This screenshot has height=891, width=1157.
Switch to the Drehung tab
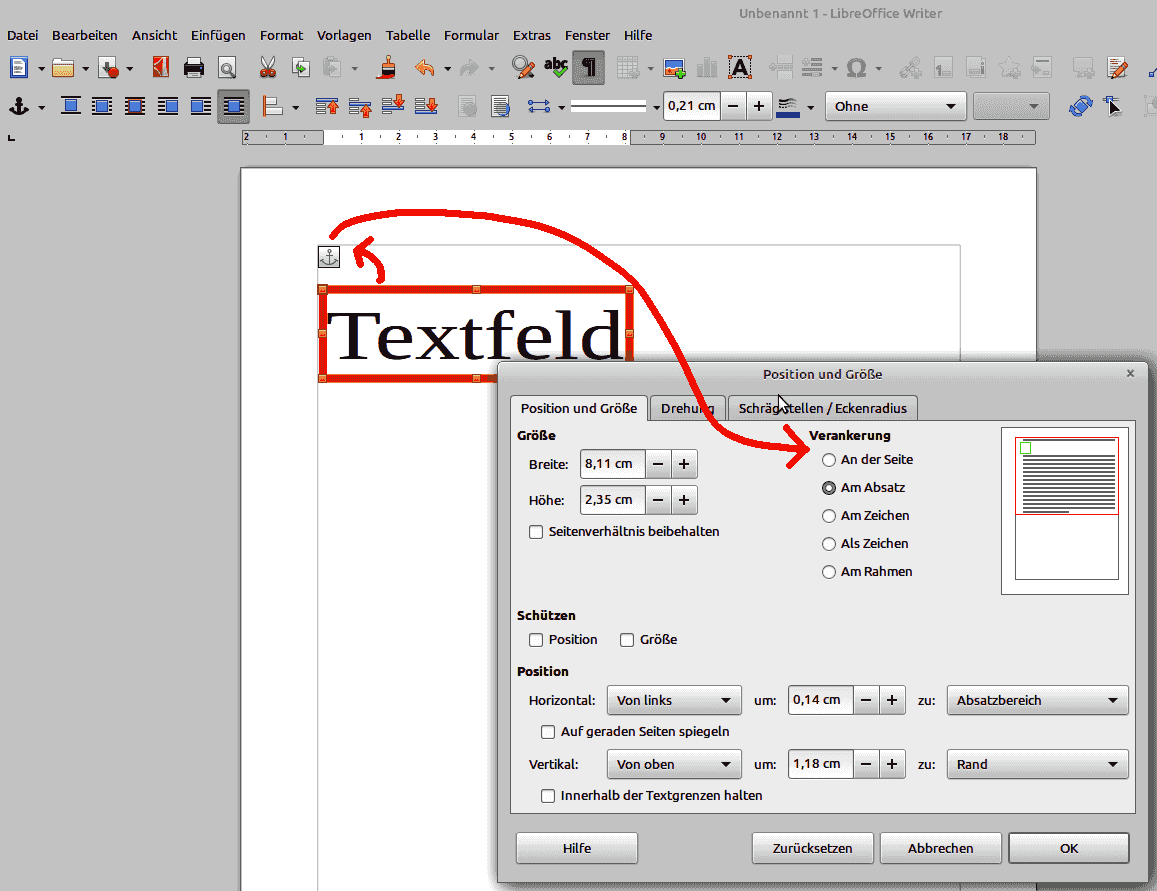[687, 408]
